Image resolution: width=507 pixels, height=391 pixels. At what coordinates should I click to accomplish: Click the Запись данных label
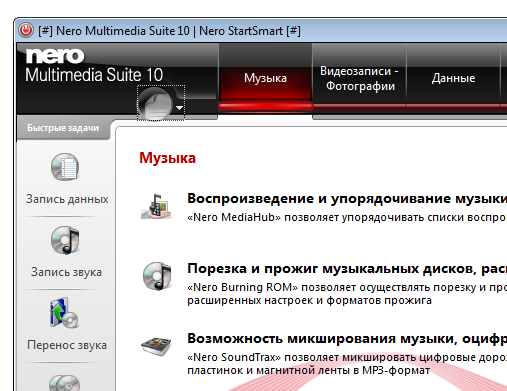[x=67, y=199]
